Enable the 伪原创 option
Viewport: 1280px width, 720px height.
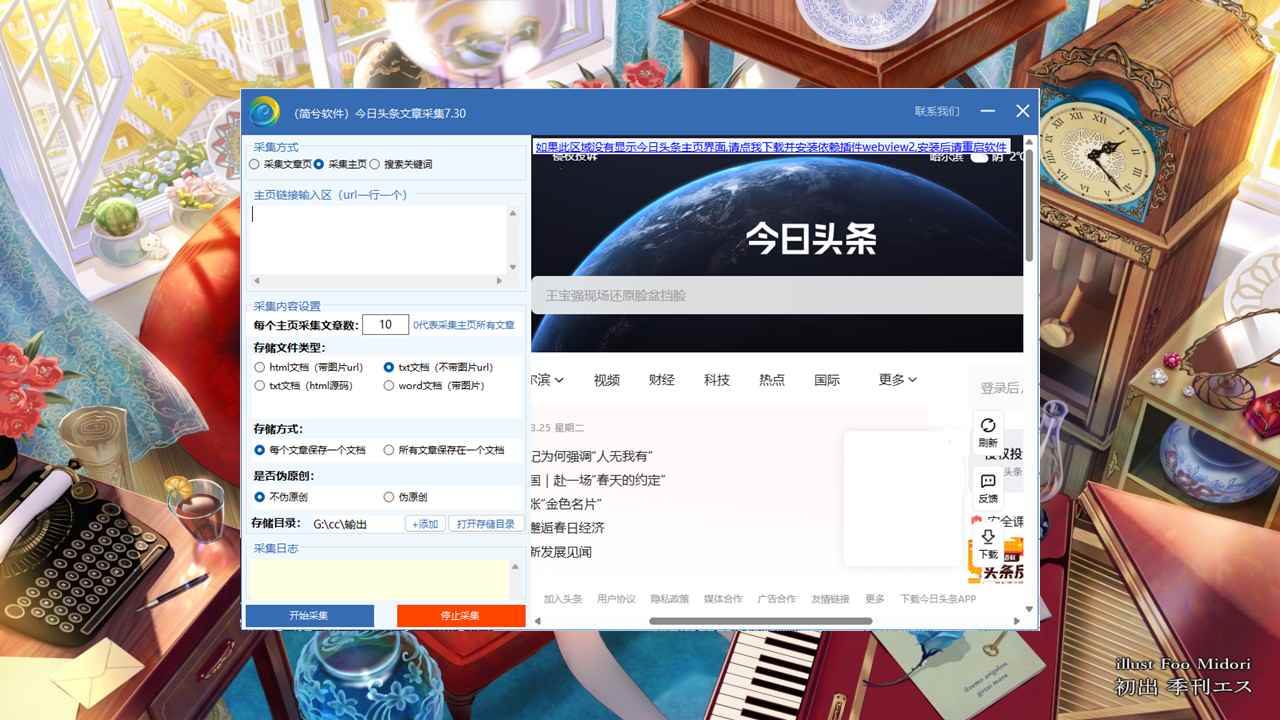(x=389, y=497)
